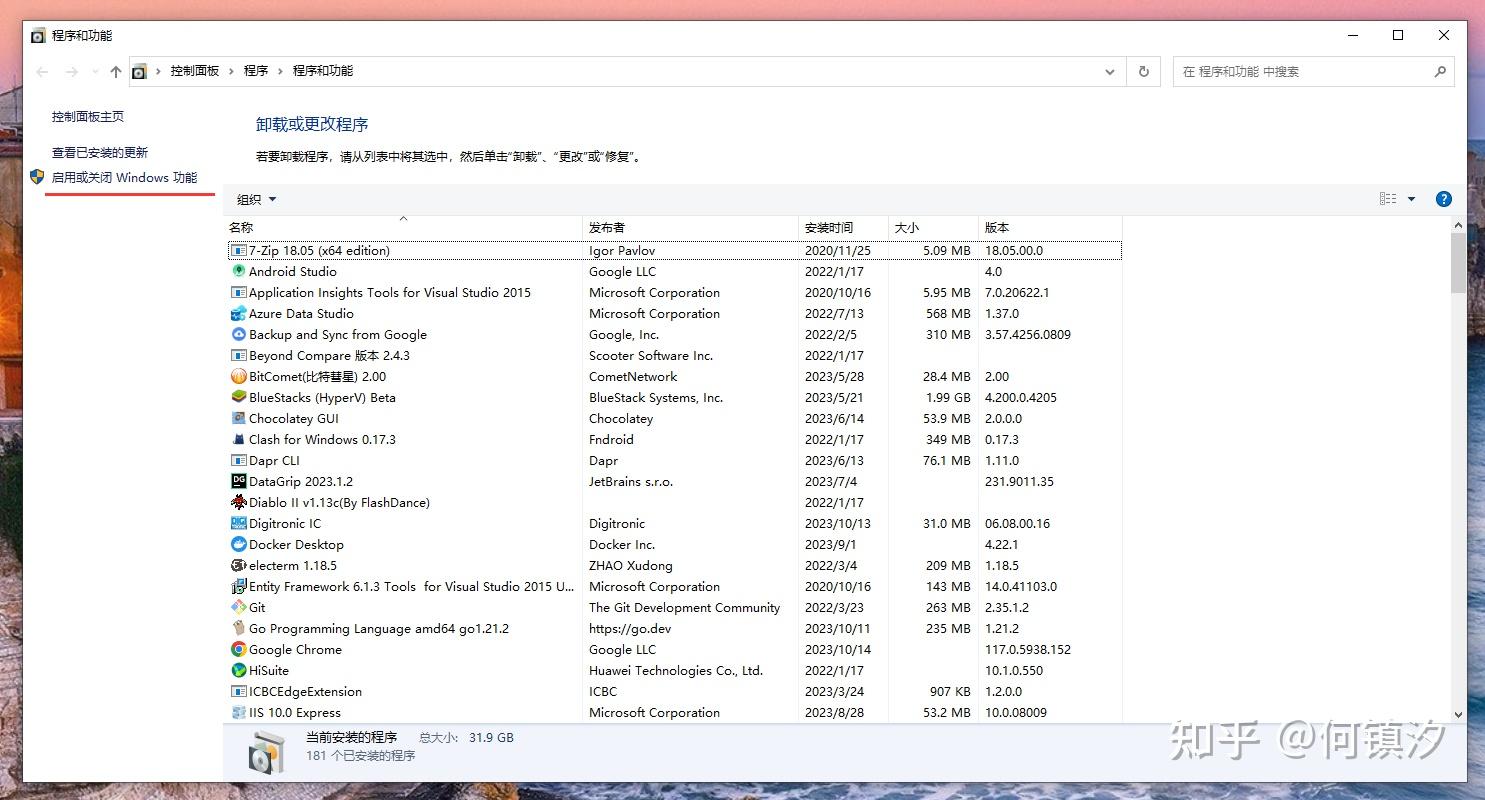Navigate to 控制面板 in the breadcrumb
The width and height of the screenshot is (1485, 800).
(x=194, y=71)
